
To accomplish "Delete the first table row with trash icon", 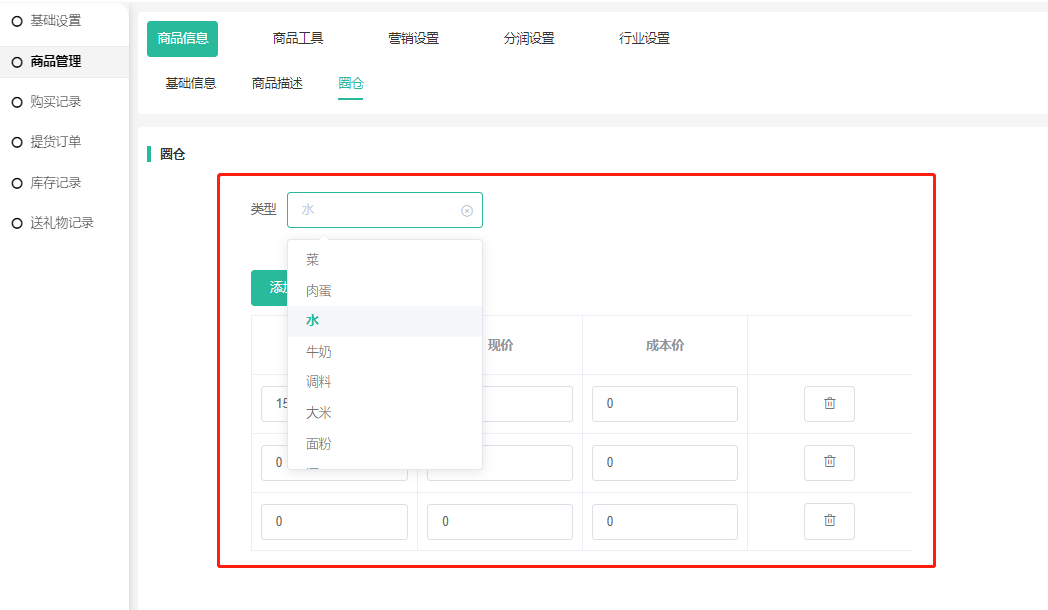I will 829,404.
